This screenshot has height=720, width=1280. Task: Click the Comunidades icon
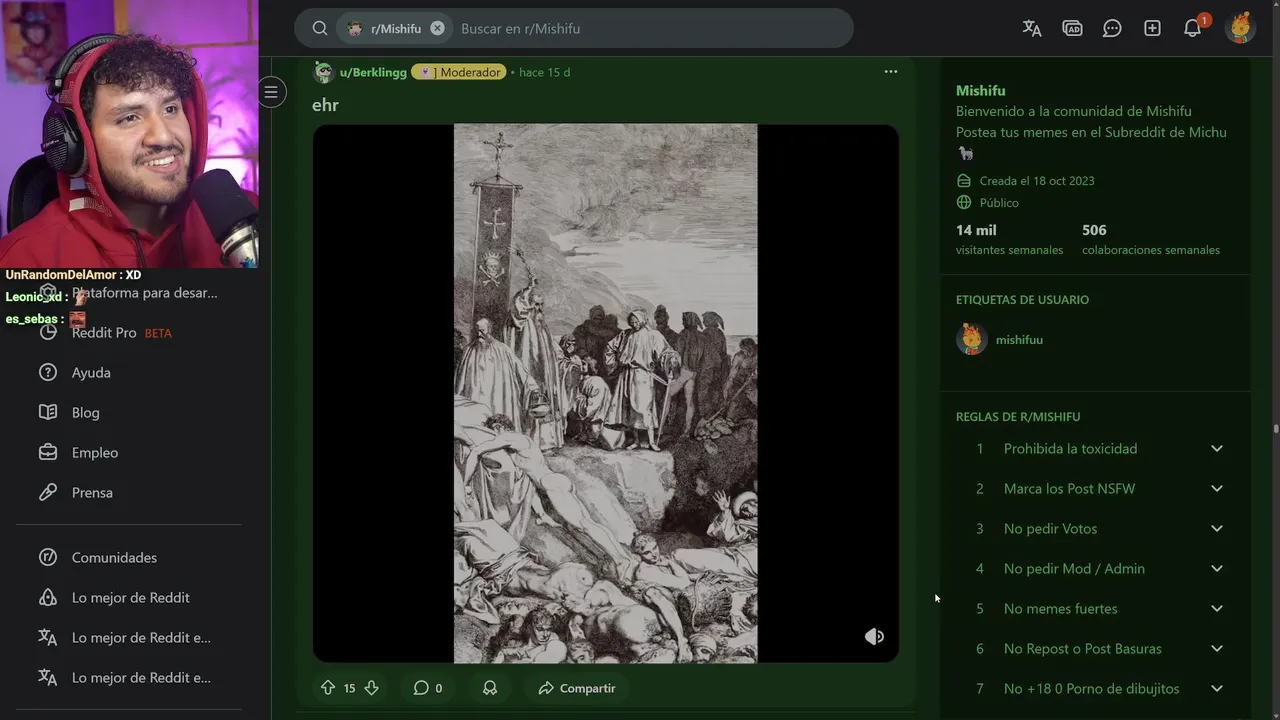[47, 557]
